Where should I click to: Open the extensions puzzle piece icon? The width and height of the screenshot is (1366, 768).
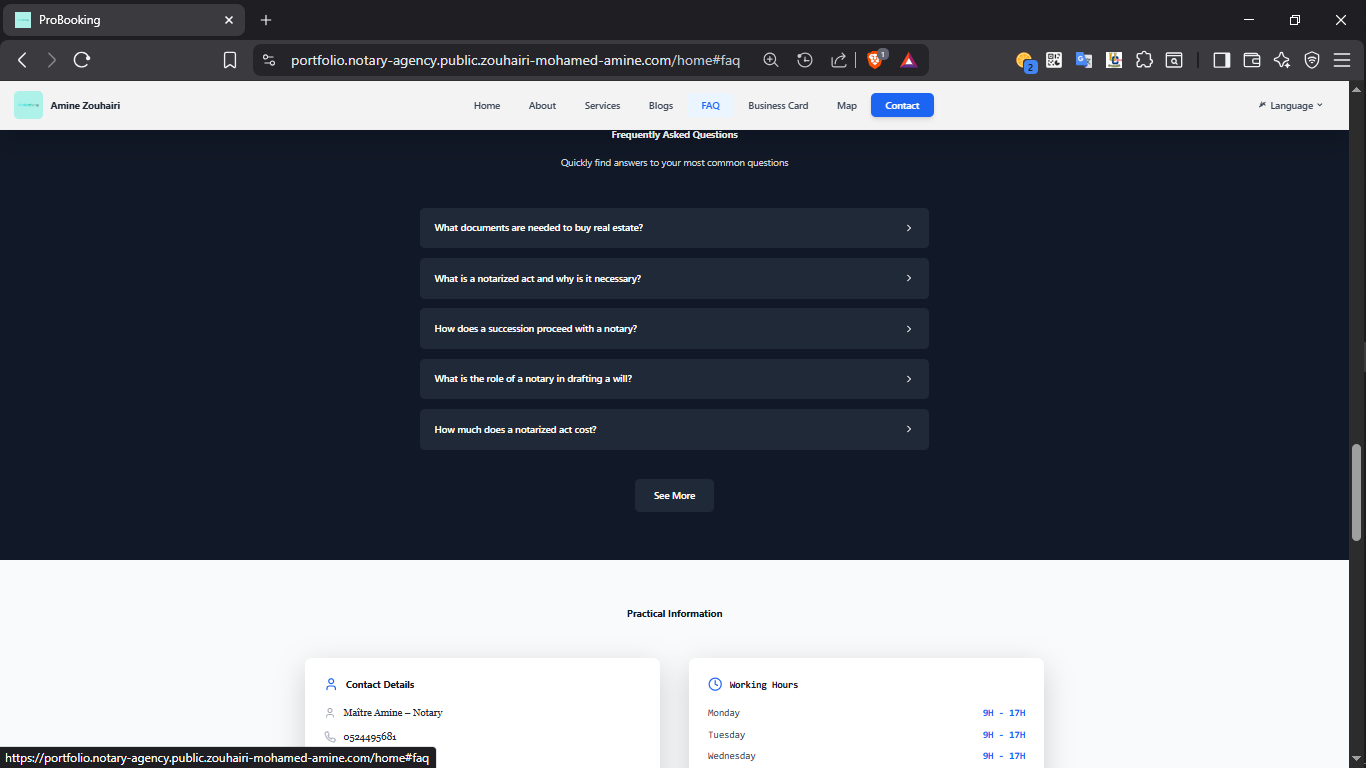(x=1144, y=60)
